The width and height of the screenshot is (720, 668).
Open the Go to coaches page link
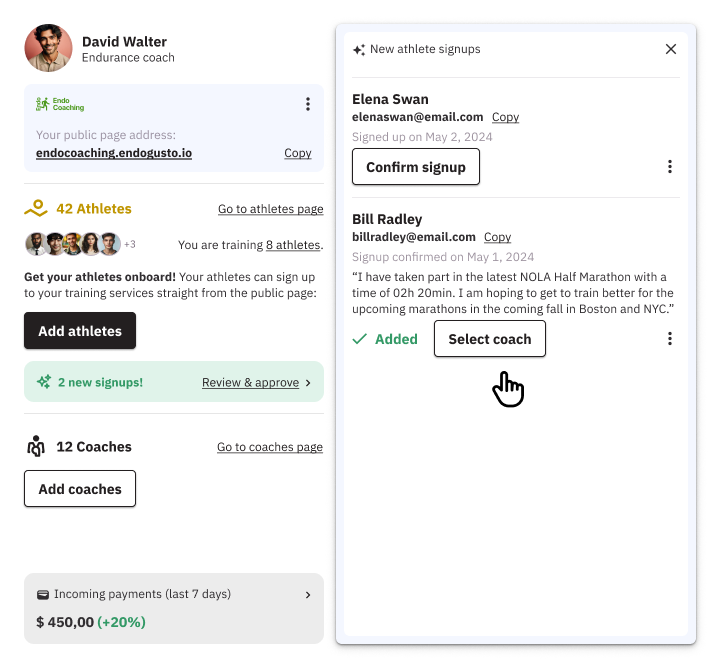click(x=270, y=447)
